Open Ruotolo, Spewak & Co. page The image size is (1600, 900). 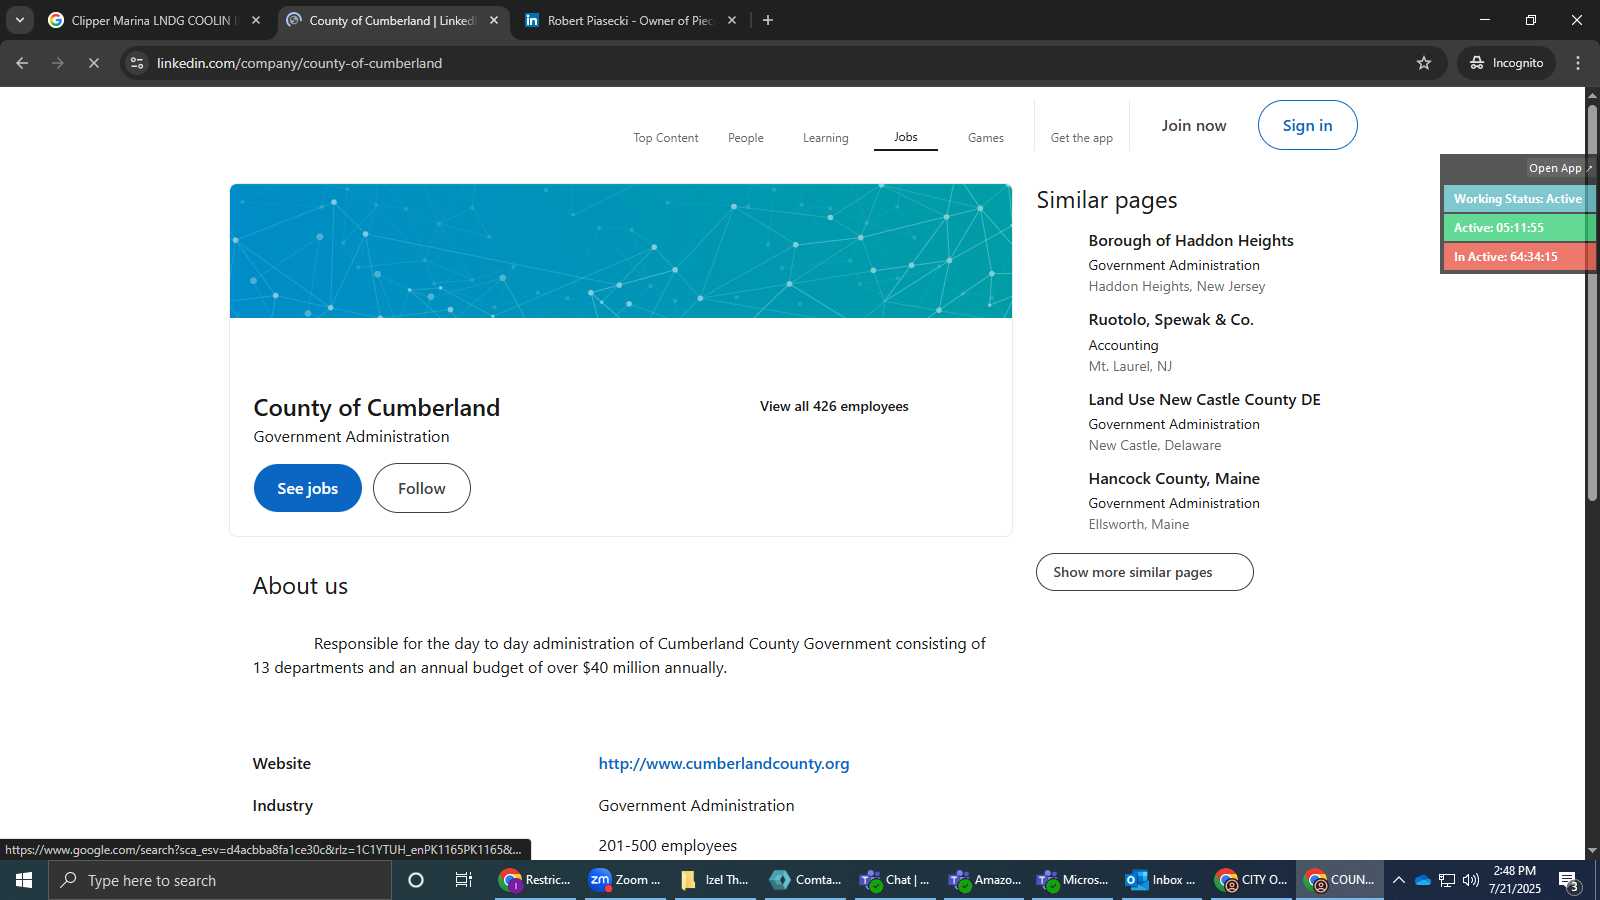1171,320
